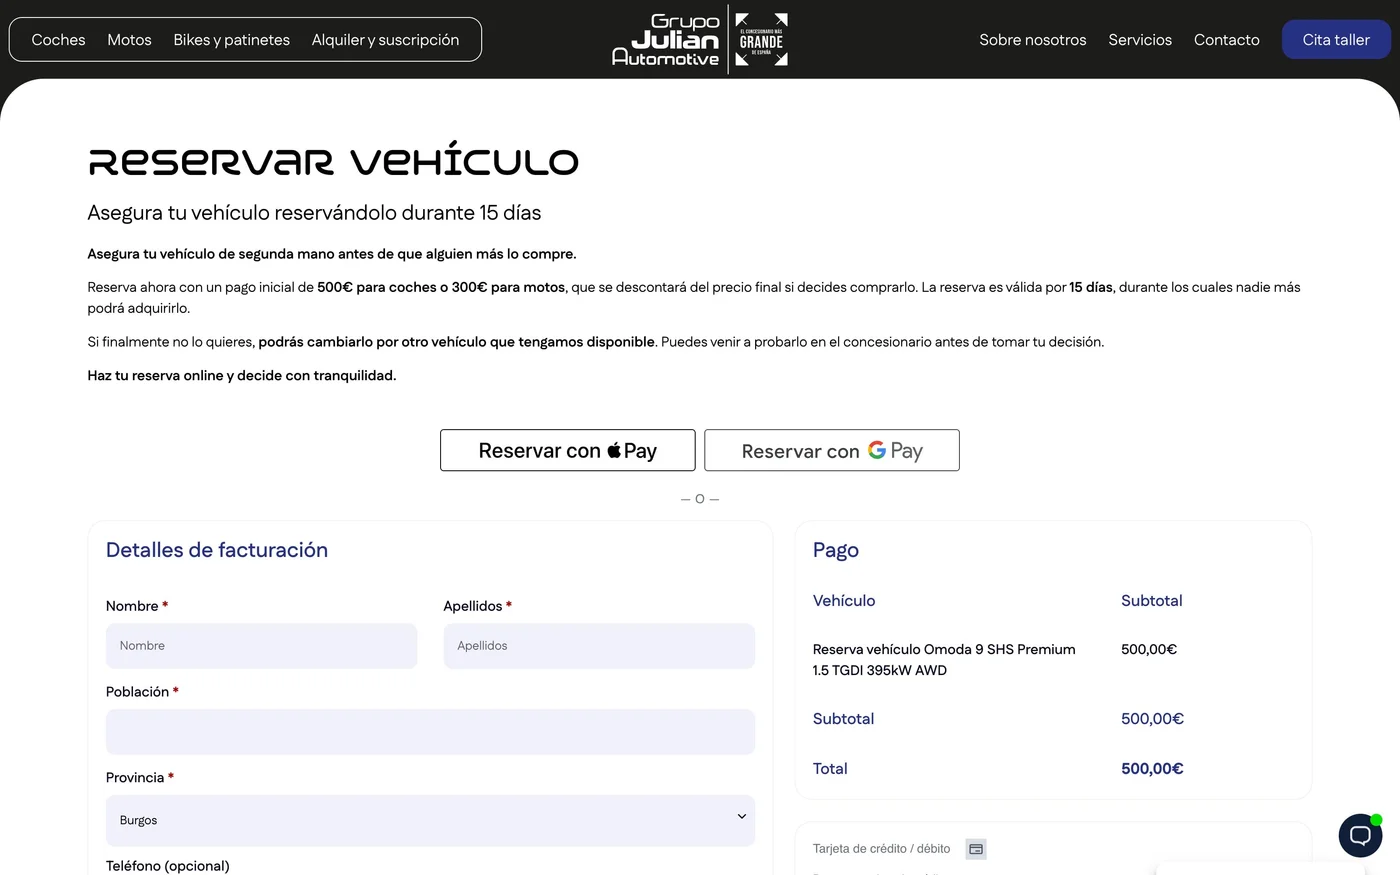
Task: Click into the Apellidos field
Action: pyautogui.click(x=598, y=646)
